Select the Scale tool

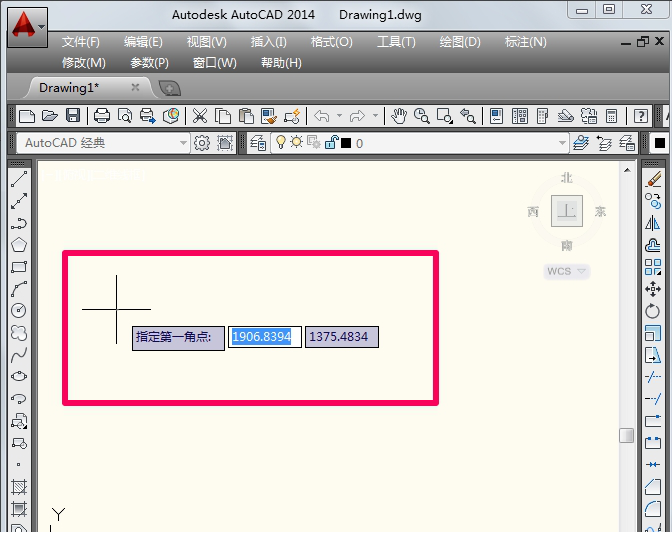pyautogui.click(x=653, y=333)
